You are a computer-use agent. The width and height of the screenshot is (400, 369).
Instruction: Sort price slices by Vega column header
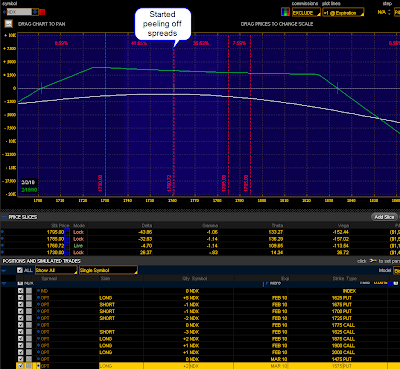coord(343,226)
